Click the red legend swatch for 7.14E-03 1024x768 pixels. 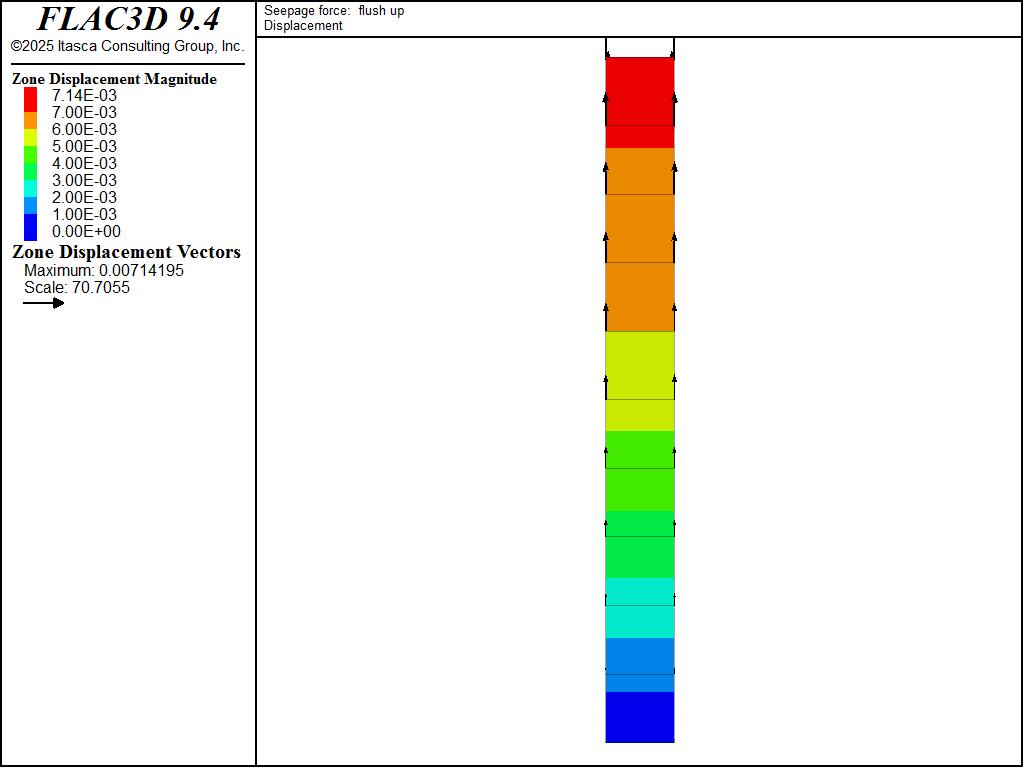pyautogui.click(x=31, y=96)
